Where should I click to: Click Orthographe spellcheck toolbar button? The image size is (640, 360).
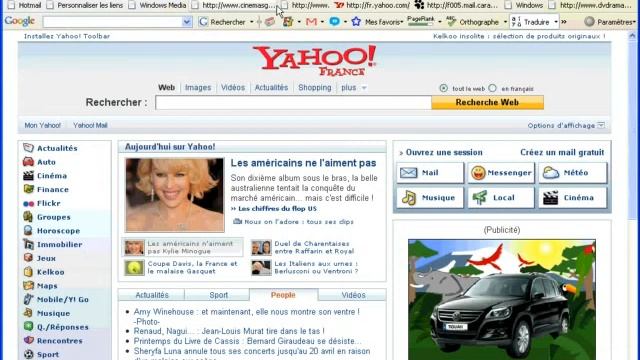[472, 22]
